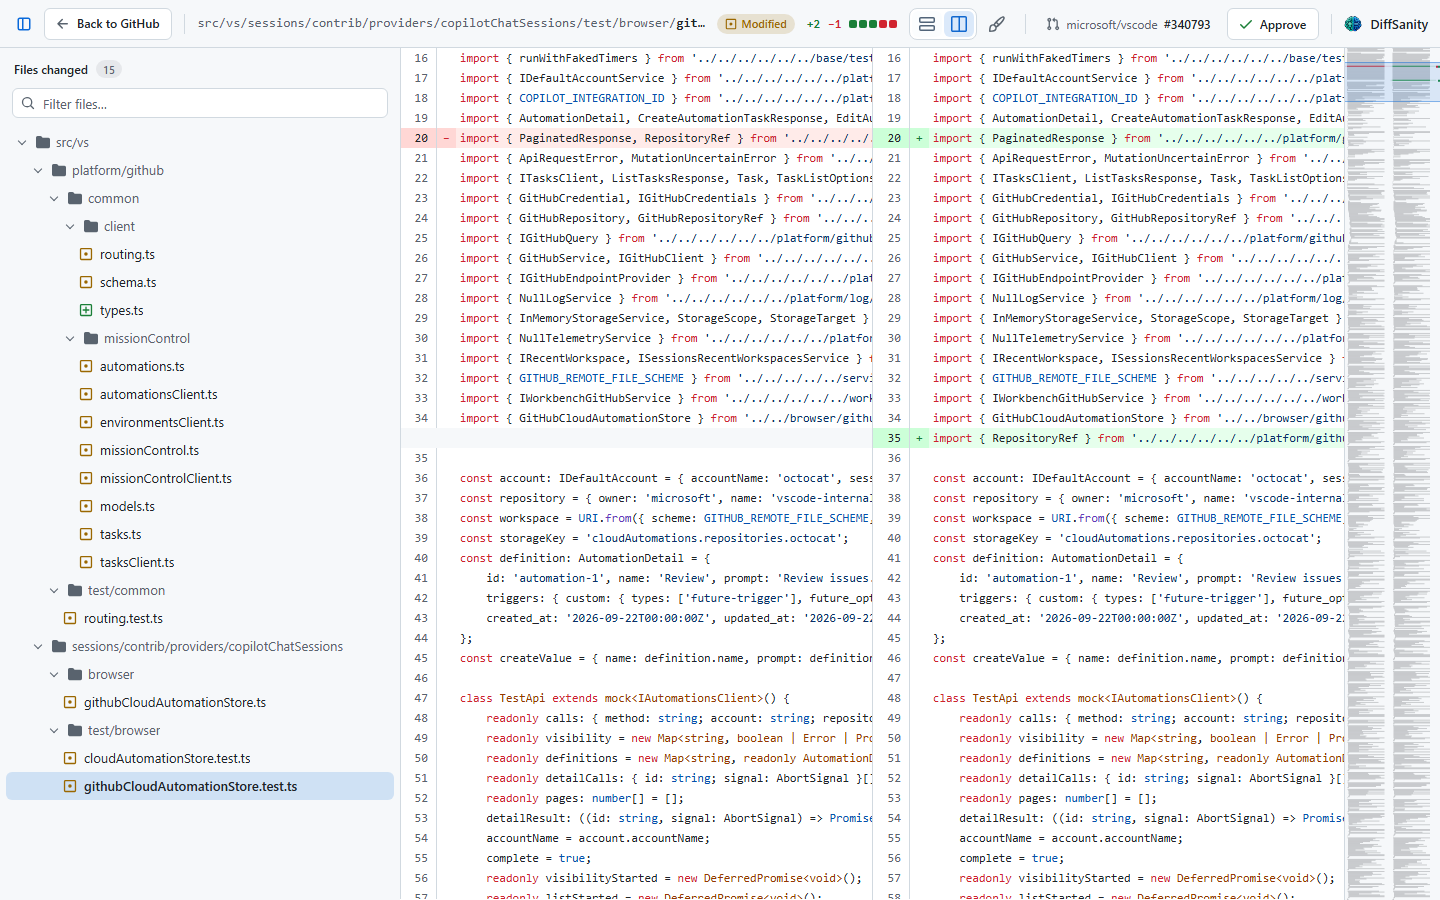
Task: Go back to GitHub
Action: (108, 24)
